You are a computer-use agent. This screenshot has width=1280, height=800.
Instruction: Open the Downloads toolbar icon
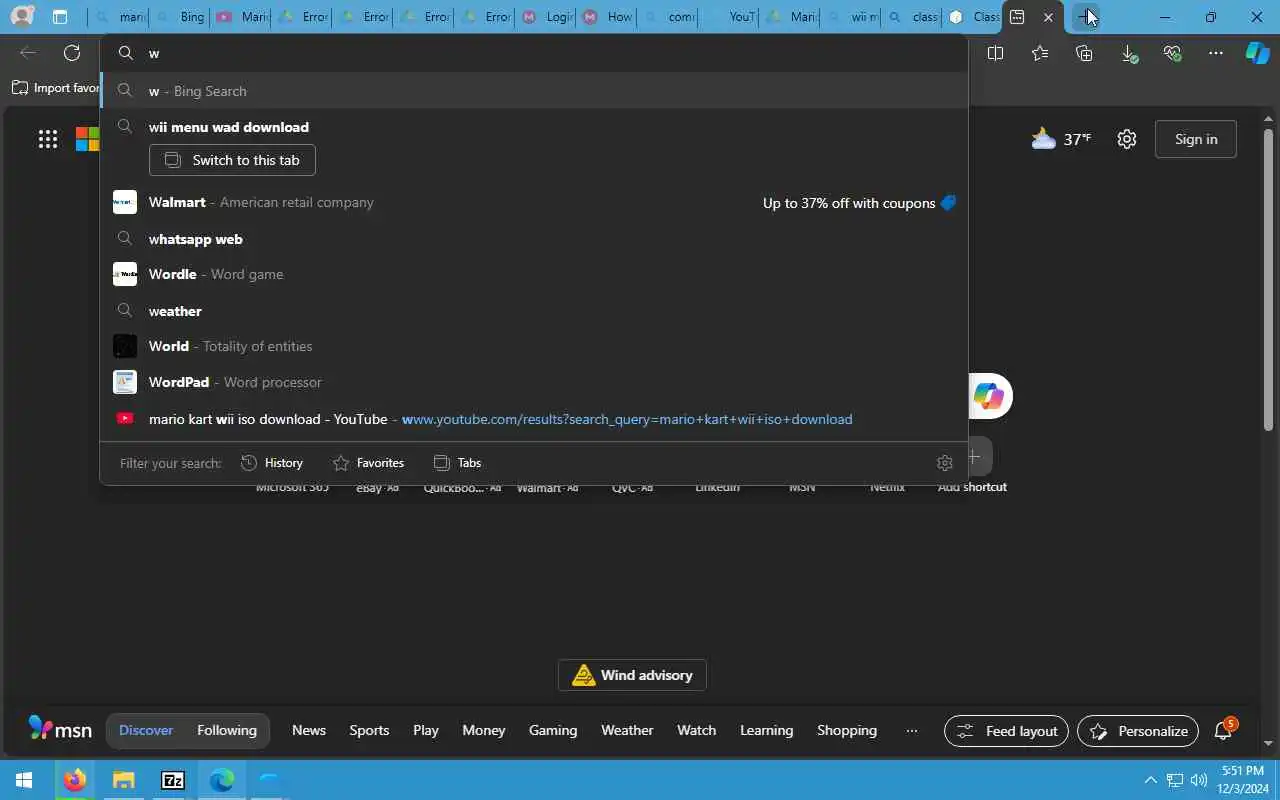click(1129, 53)
